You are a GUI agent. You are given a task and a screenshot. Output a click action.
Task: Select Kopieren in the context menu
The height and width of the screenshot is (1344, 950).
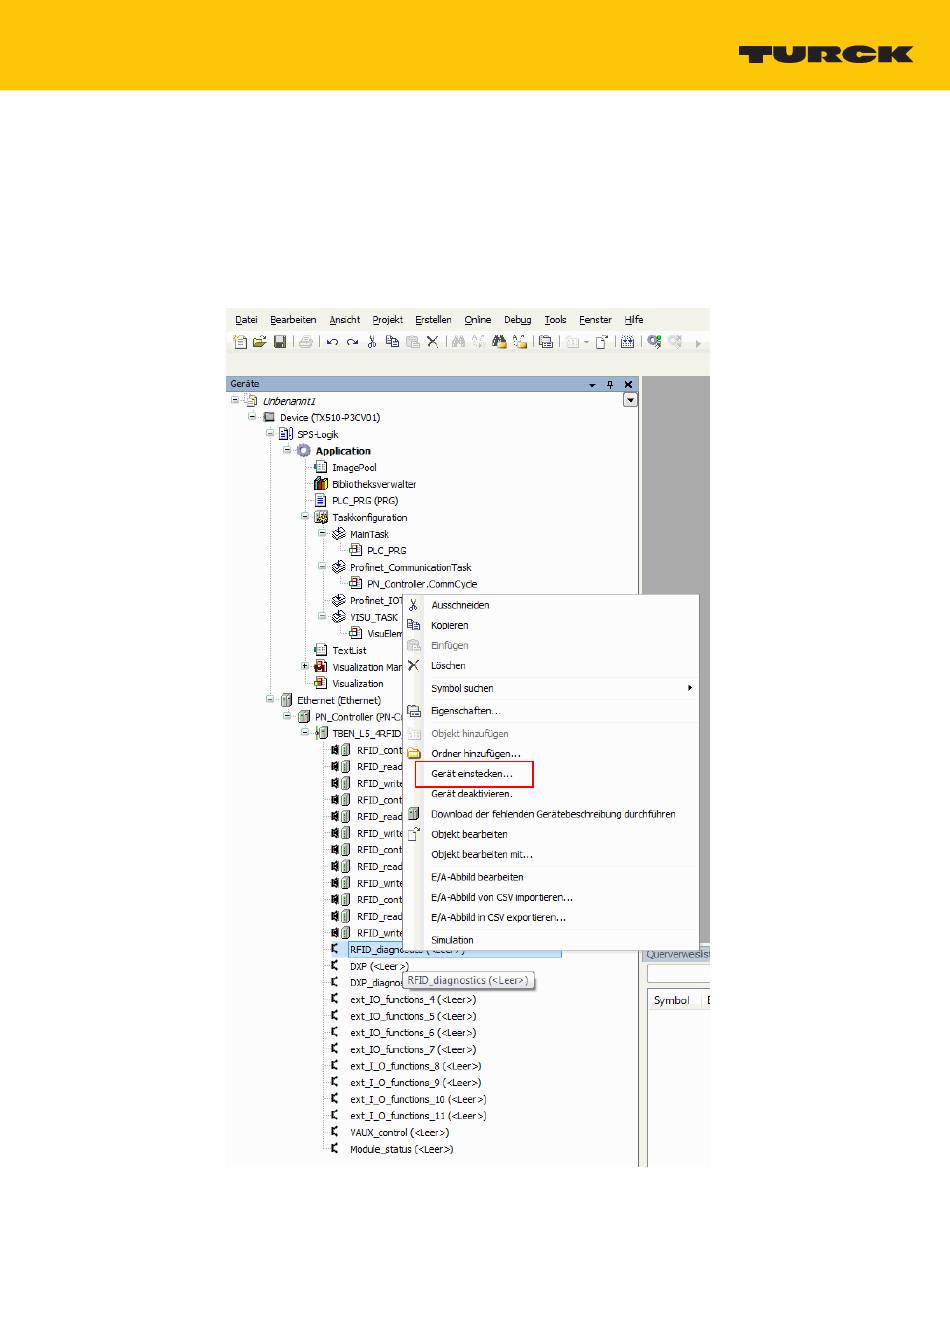click(x=450, y=625)
